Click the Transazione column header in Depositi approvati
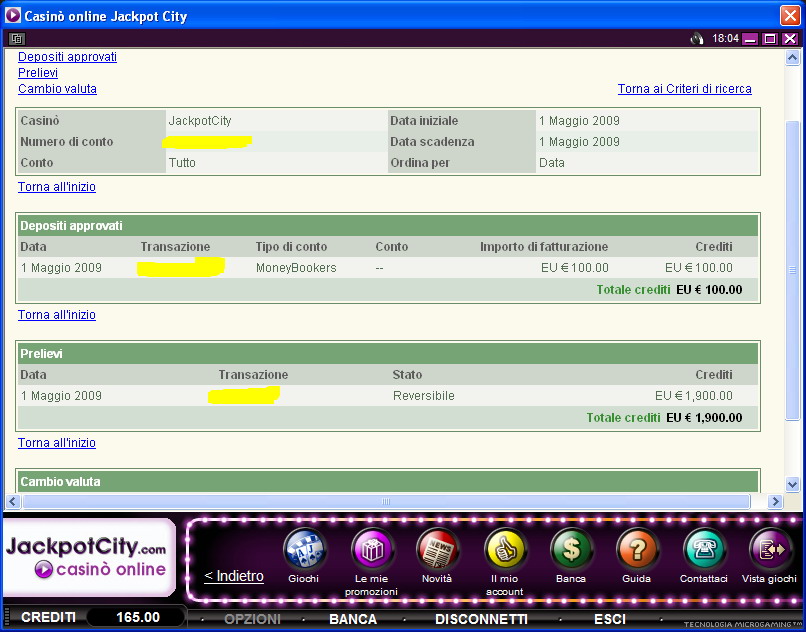This screenshot has width=806, height=632. (x=175, y=247)
